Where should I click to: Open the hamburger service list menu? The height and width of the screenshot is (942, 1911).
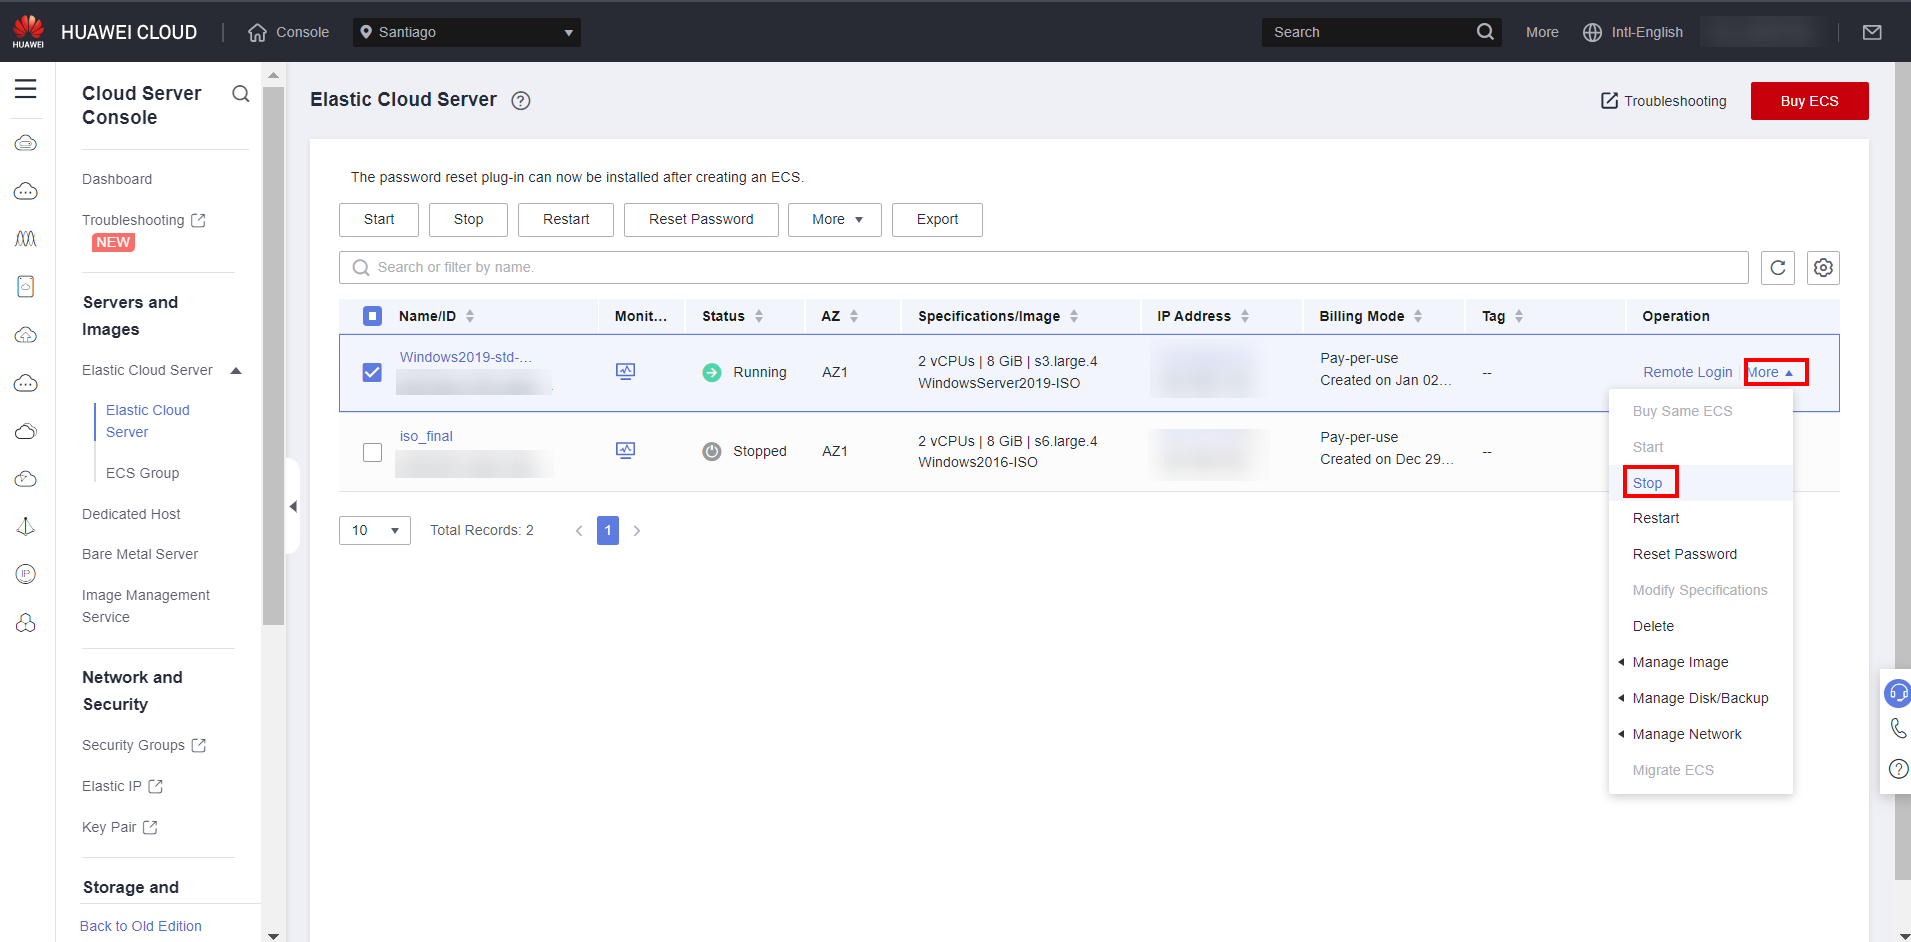point(26,89)
